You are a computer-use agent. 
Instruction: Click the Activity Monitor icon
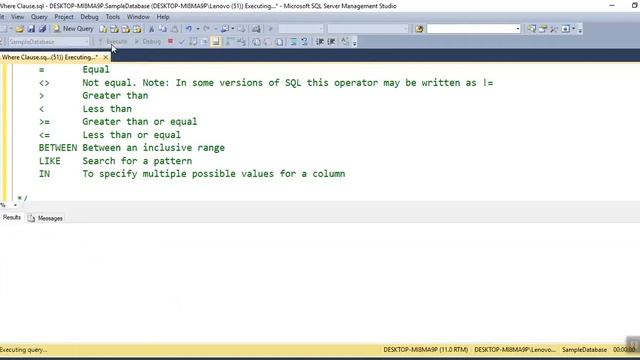coord(256,29)
